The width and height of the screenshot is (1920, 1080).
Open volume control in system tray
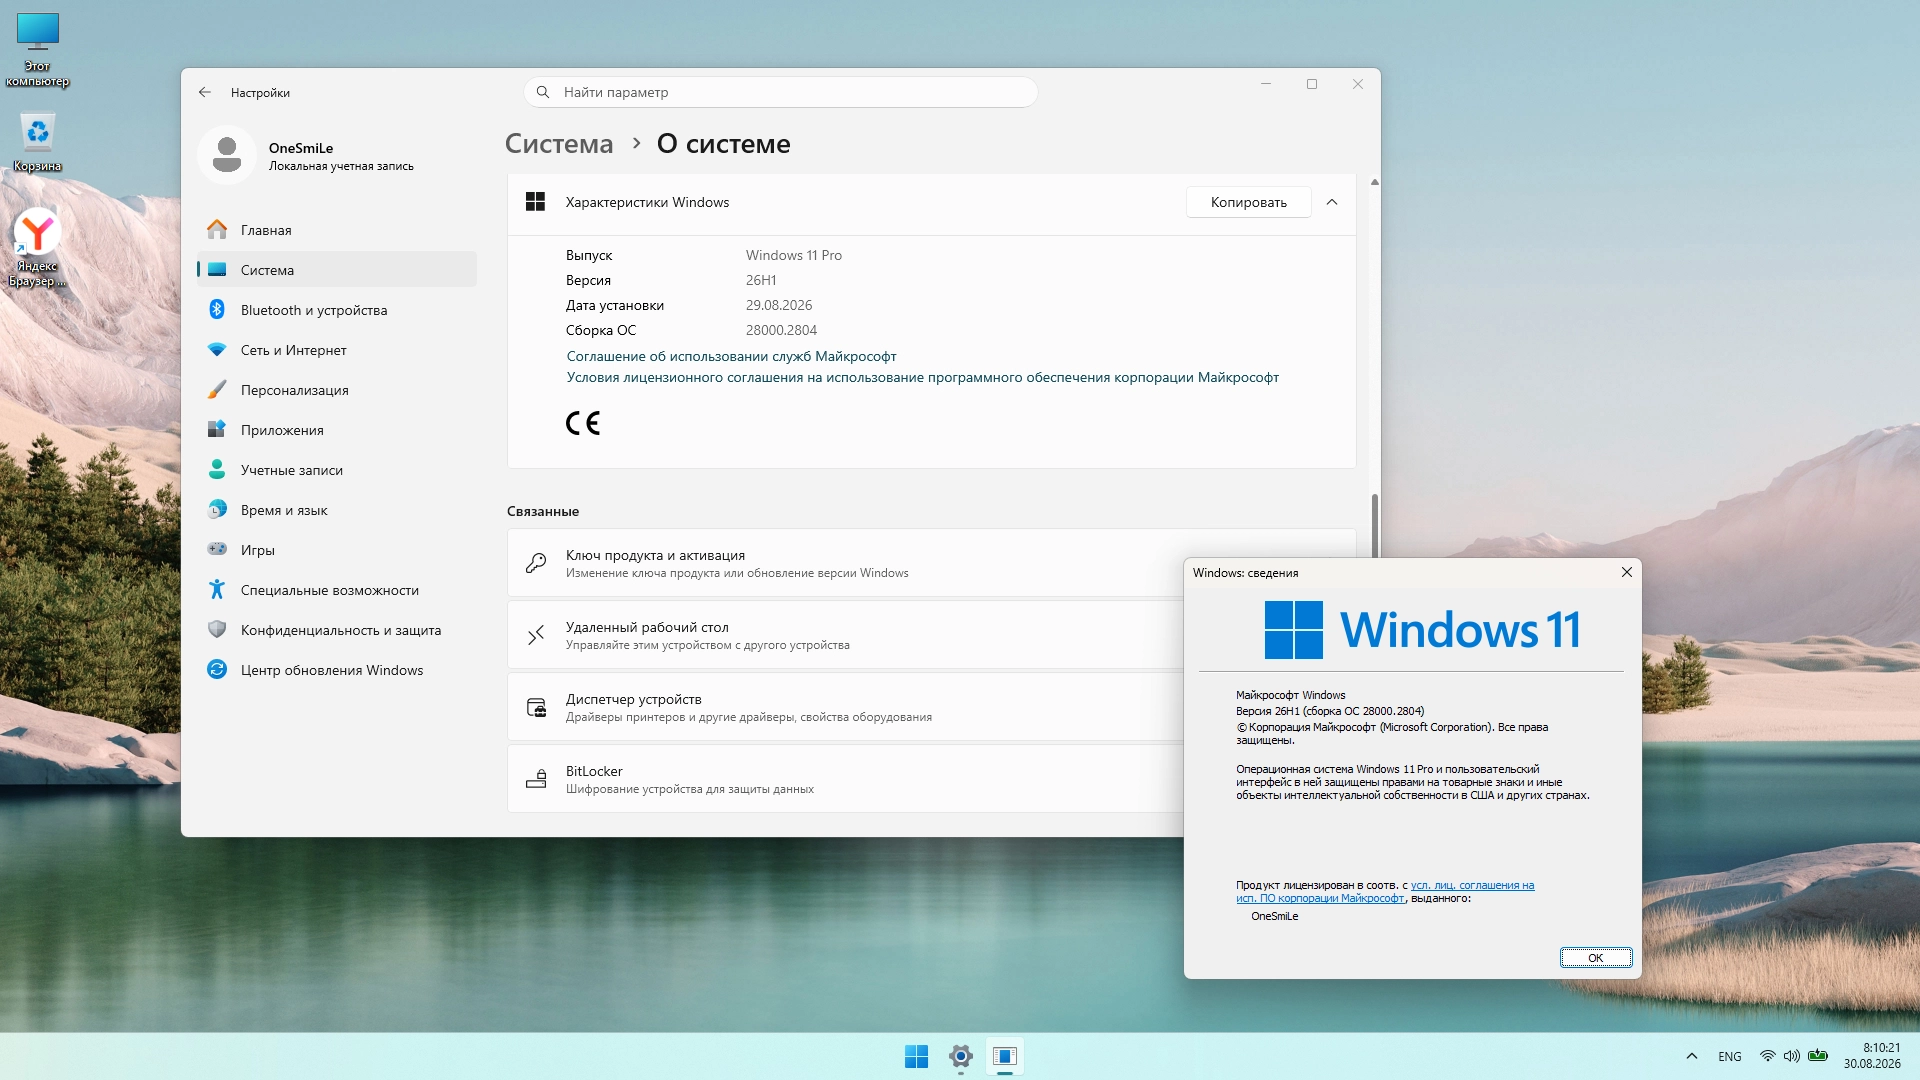[x=1791, y=1056]
